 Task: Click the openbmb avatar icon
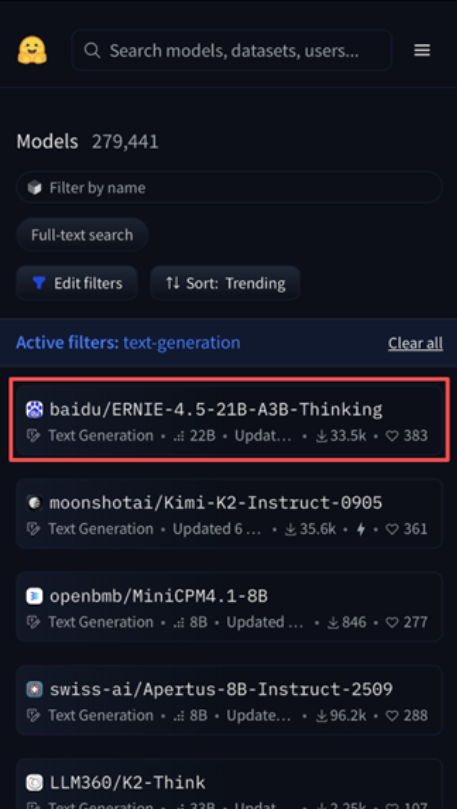coord(35,596)
